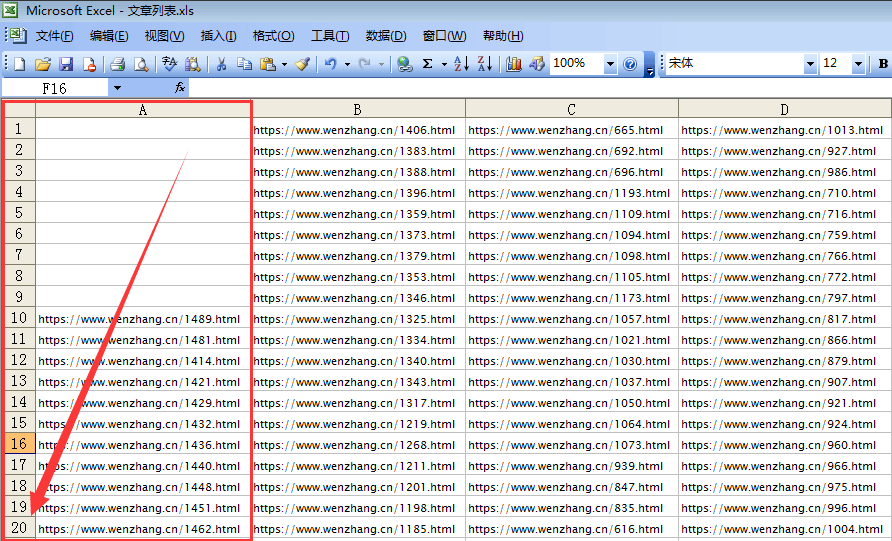Open the Paste options dropdown arrow
The image size is (892, 541).
(x=284, y=64)
